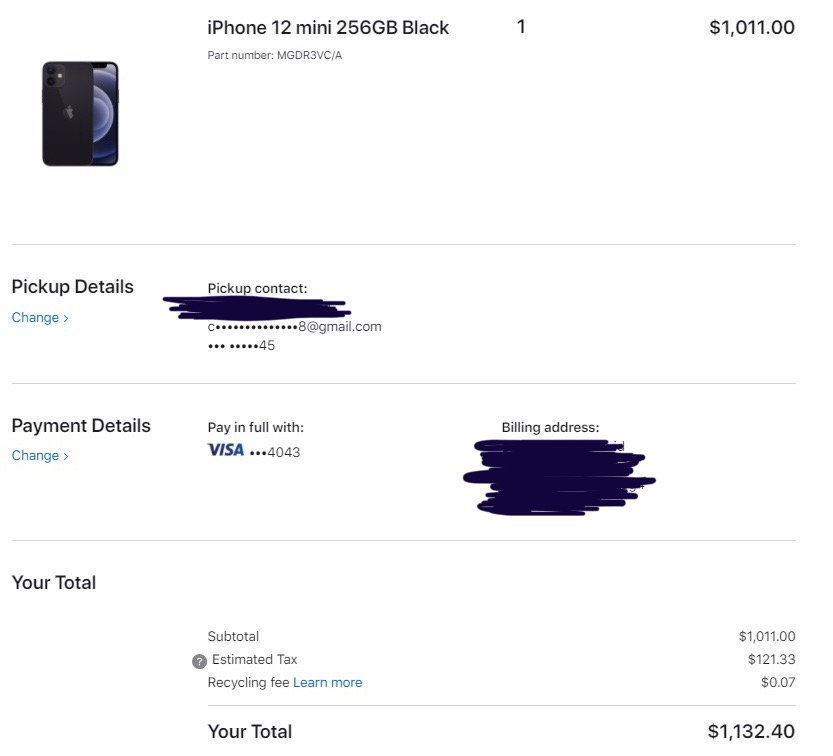Image resolution: width=833 pixels, height=756 pixels.
Task: Select the Billing address label
Action: click(550, 427)
